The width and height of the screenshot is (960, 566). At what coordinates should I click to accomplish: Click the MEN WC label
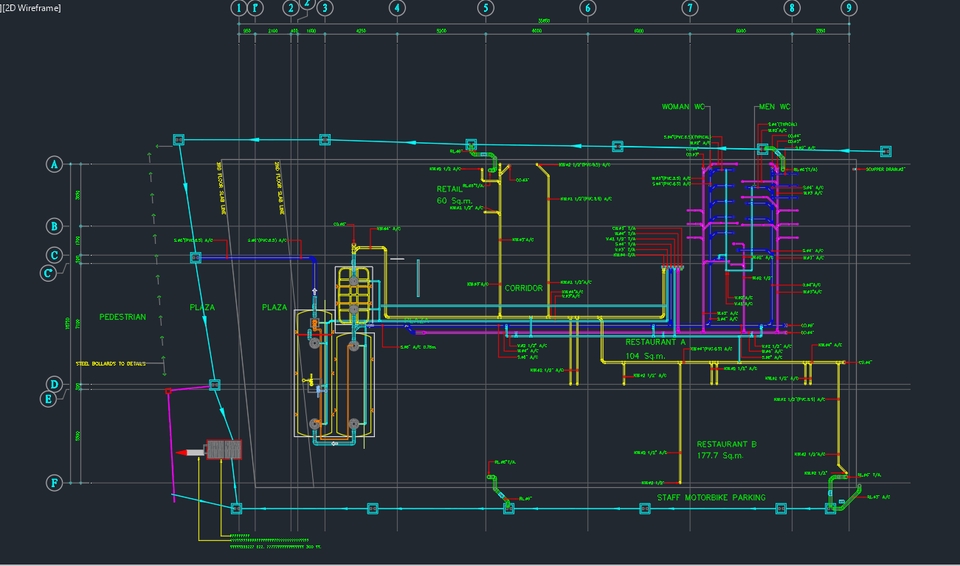click(774, 106)
